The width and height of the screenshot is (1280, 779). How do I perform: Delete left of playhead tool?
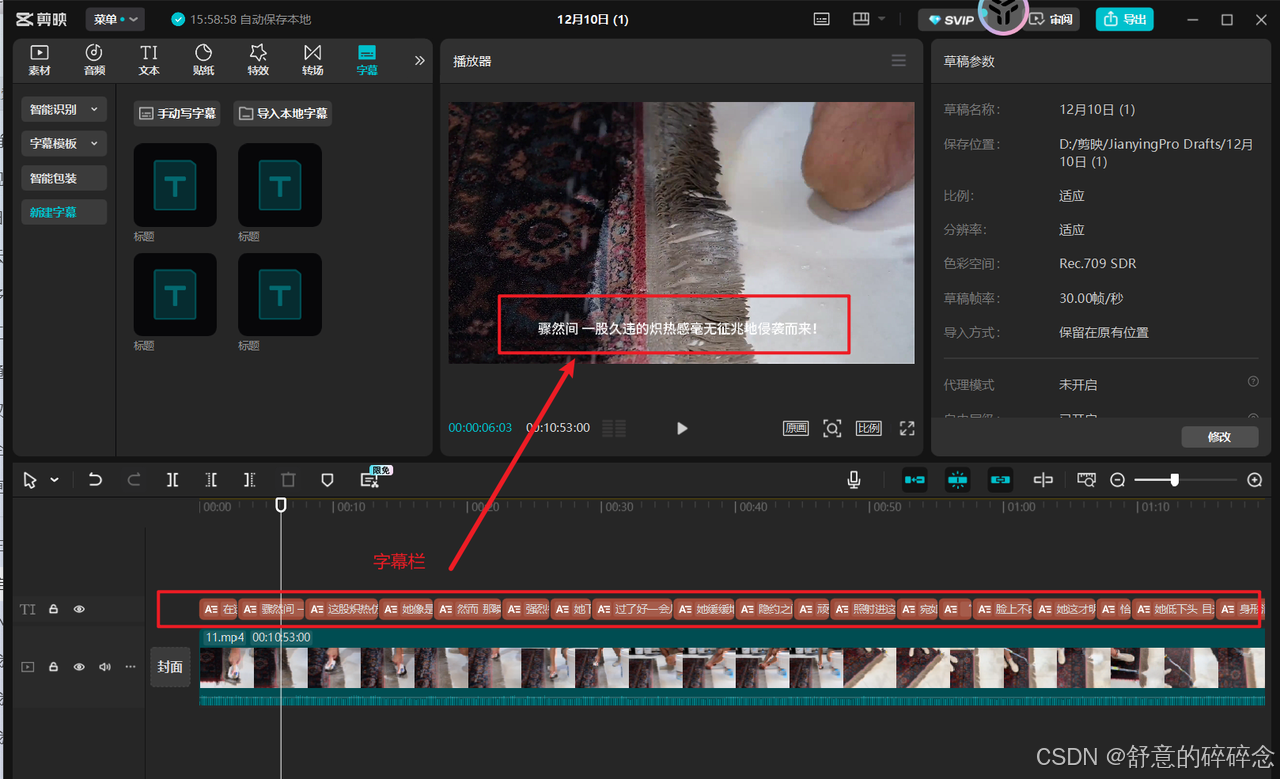click(211, 480)
